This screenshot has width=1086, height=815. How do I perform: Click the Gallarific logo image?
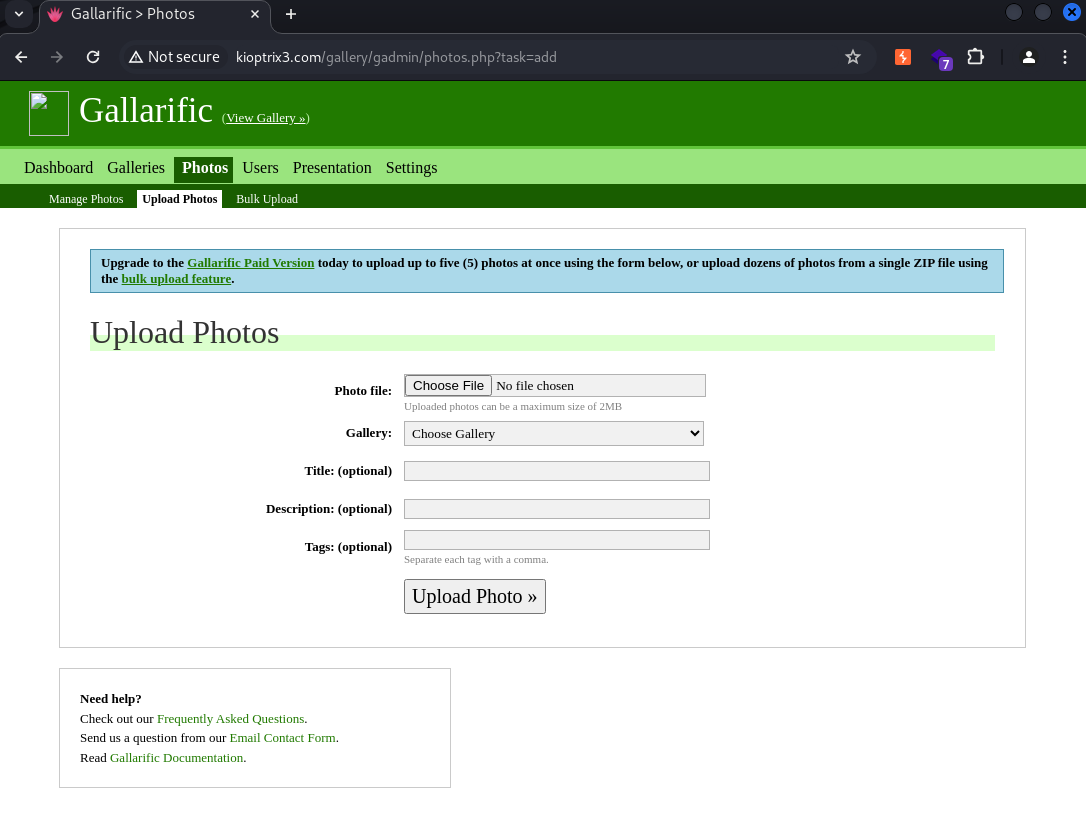(48, 114)
